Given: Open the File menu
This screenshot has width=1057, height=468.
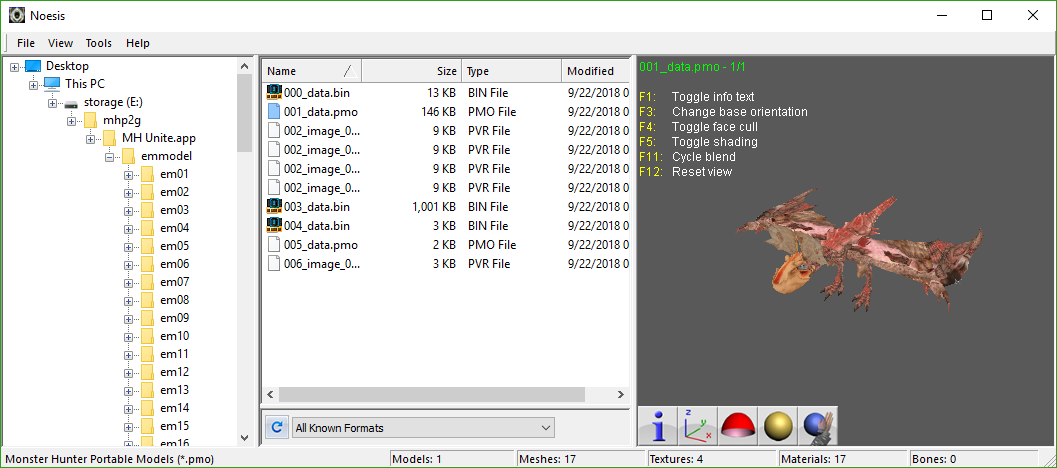Looking at the screenshot, I should pyautogui.click(x=26, y=43).
